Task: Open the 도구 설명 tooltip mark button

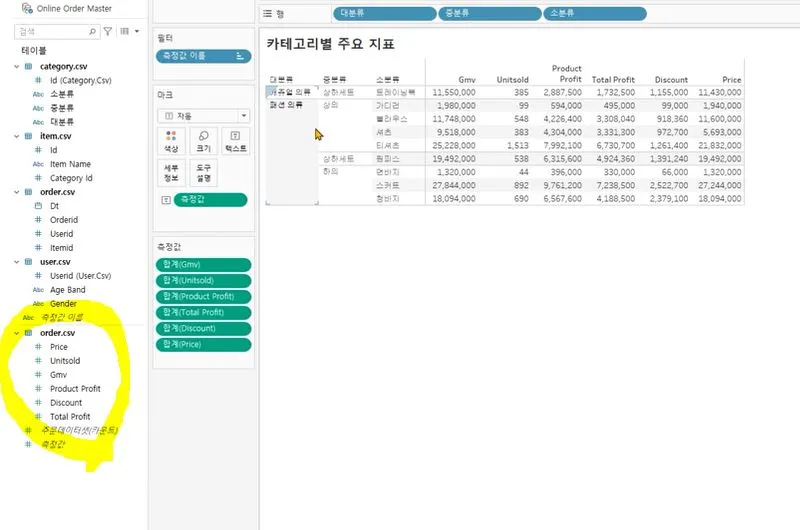Action: (204, 173)
